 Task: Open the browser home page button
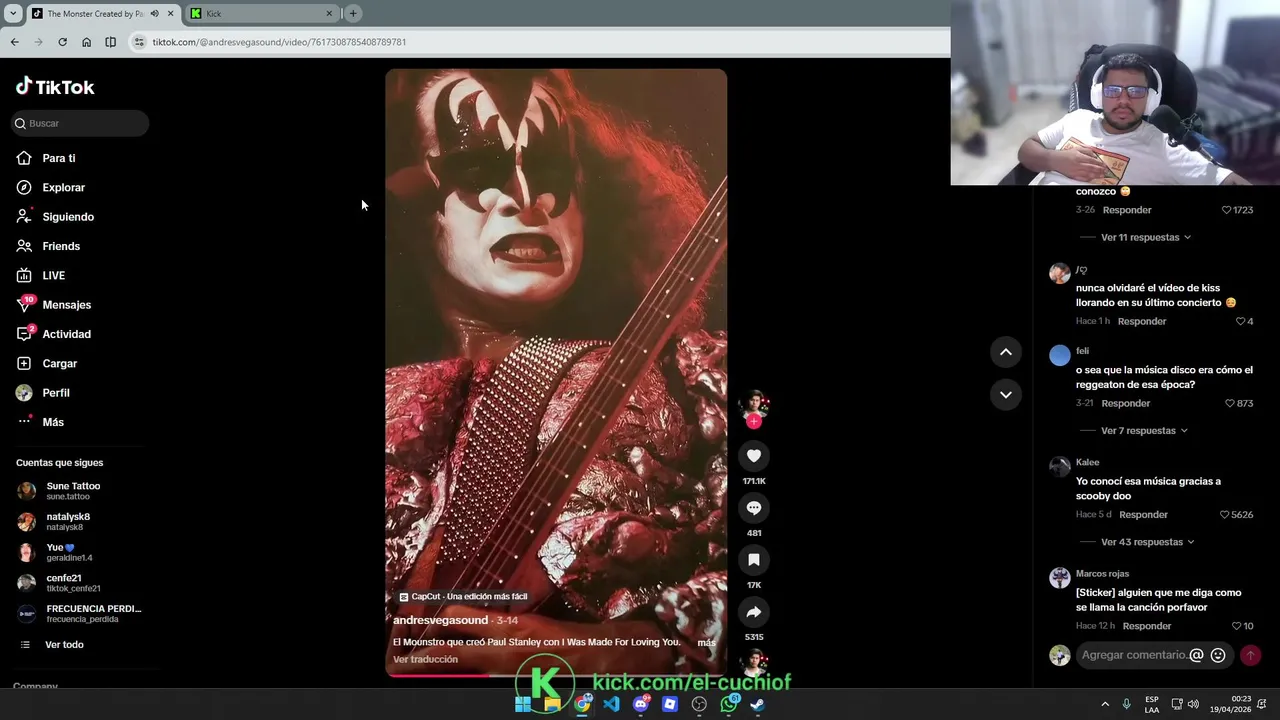click(86, 42)
